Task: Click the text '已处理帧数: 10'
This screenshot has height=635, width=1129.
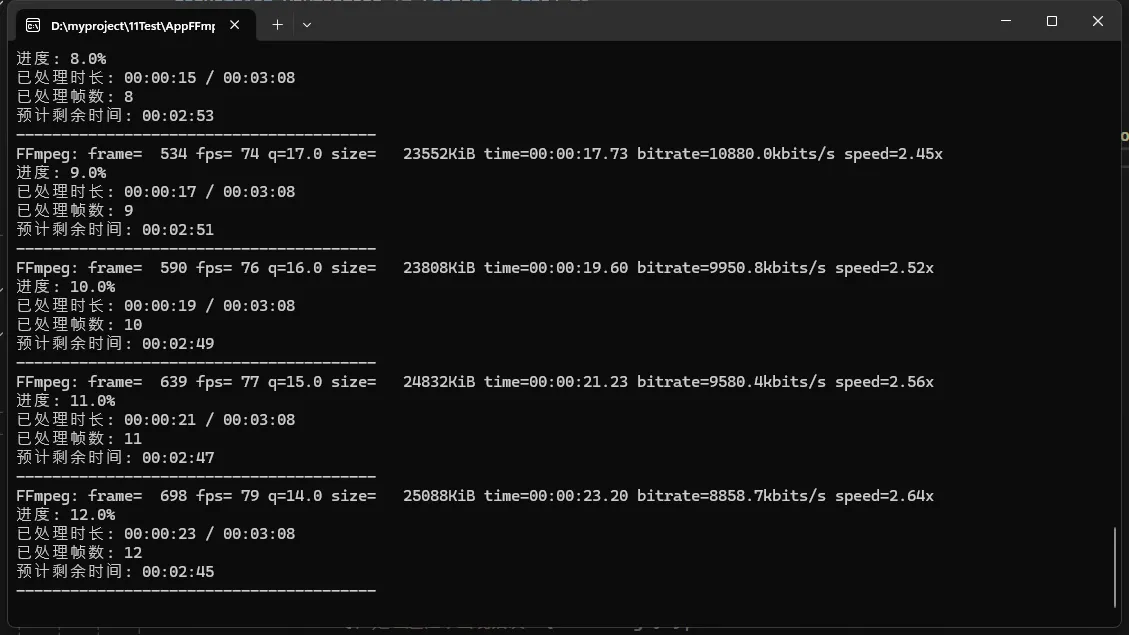Action: pos(79,325)
